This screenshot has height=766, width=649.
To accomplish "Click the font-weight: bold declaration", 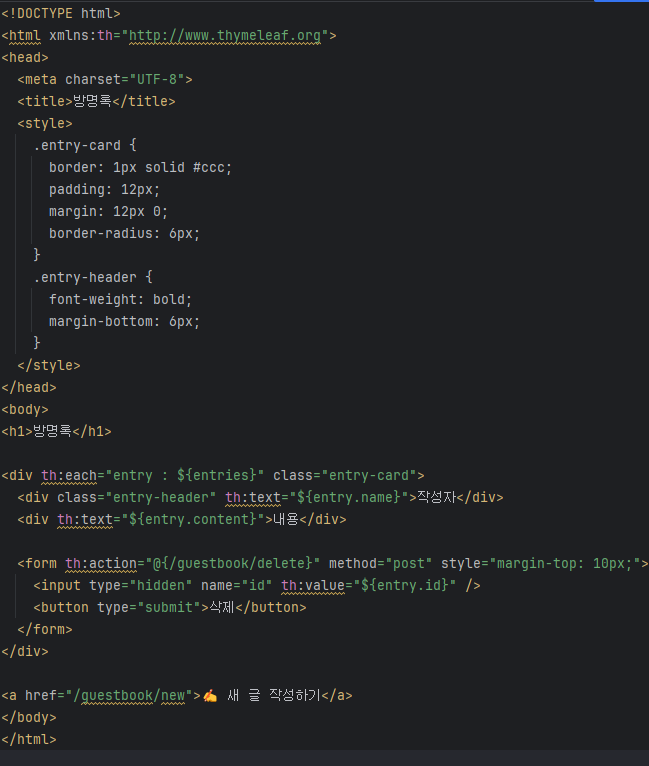I will [x=121, y=299].
